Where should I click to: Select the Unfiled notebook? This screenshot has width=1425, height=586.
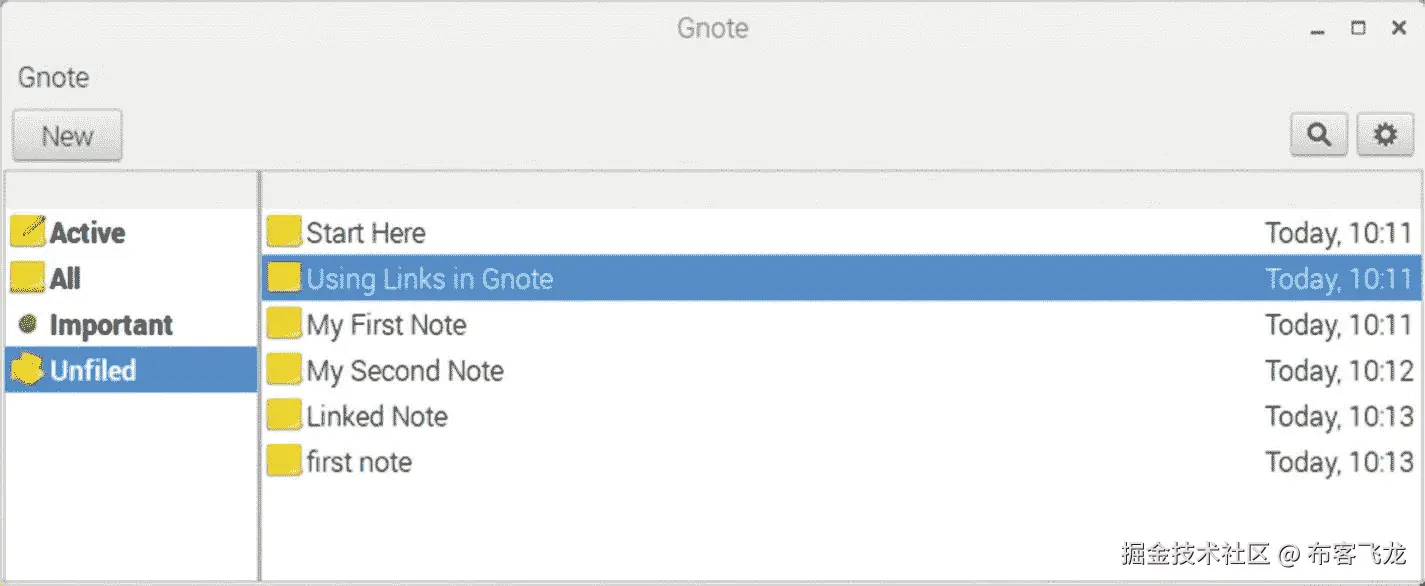tap(93, 371)
